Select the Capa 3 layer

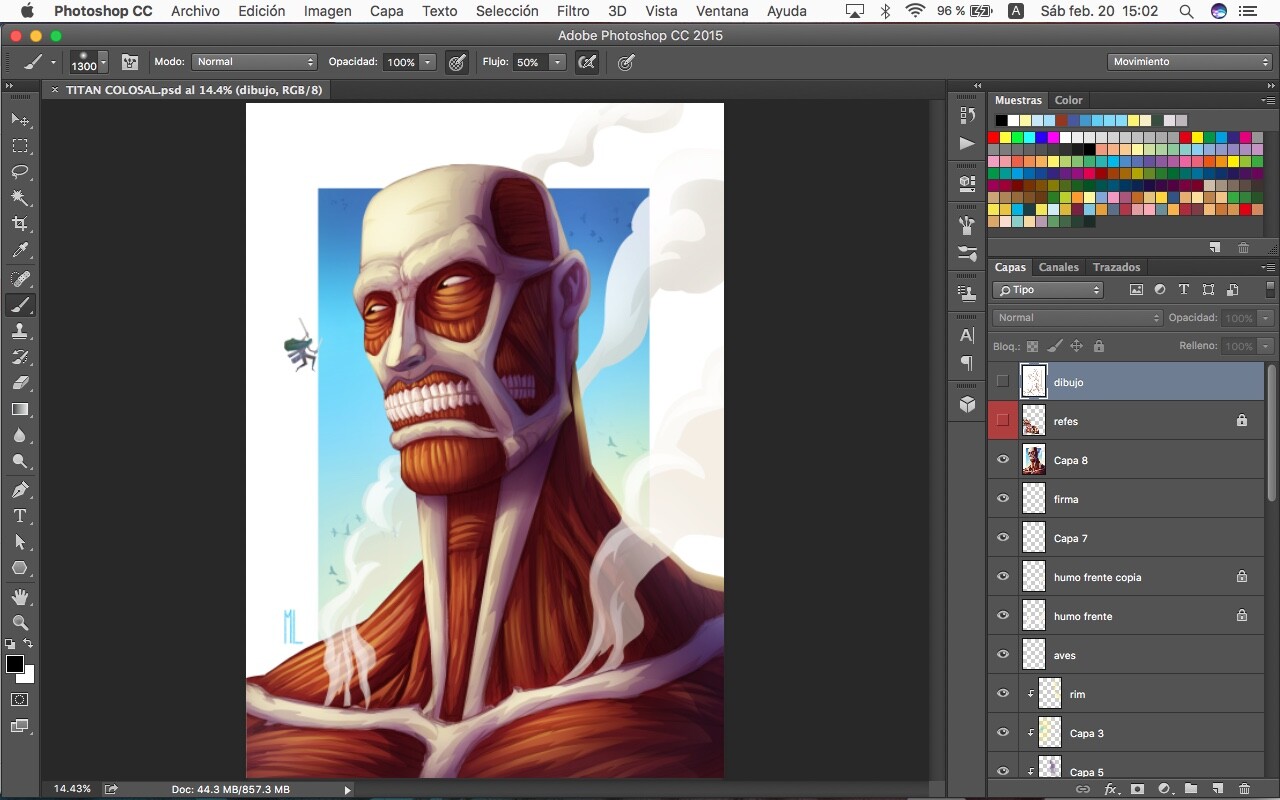[x=1140, y=733]
